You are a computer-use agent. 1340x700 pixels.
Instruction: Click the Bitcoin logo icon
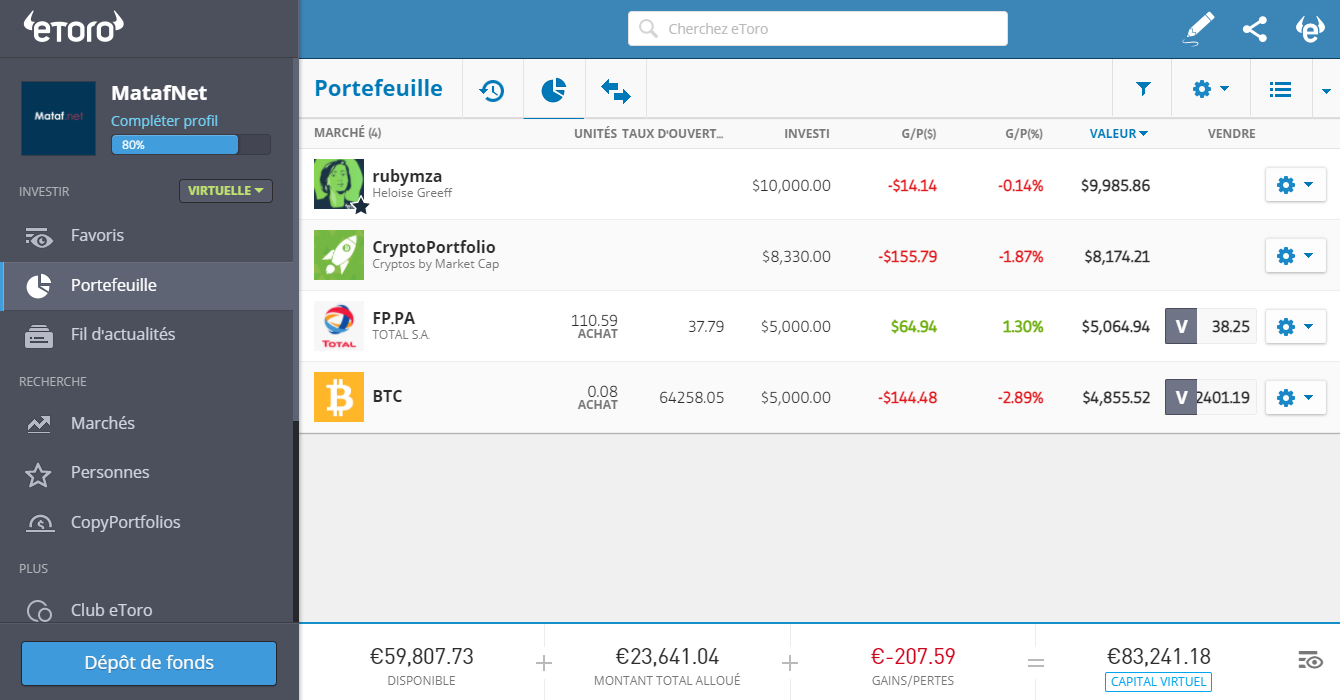coord(339,397)
